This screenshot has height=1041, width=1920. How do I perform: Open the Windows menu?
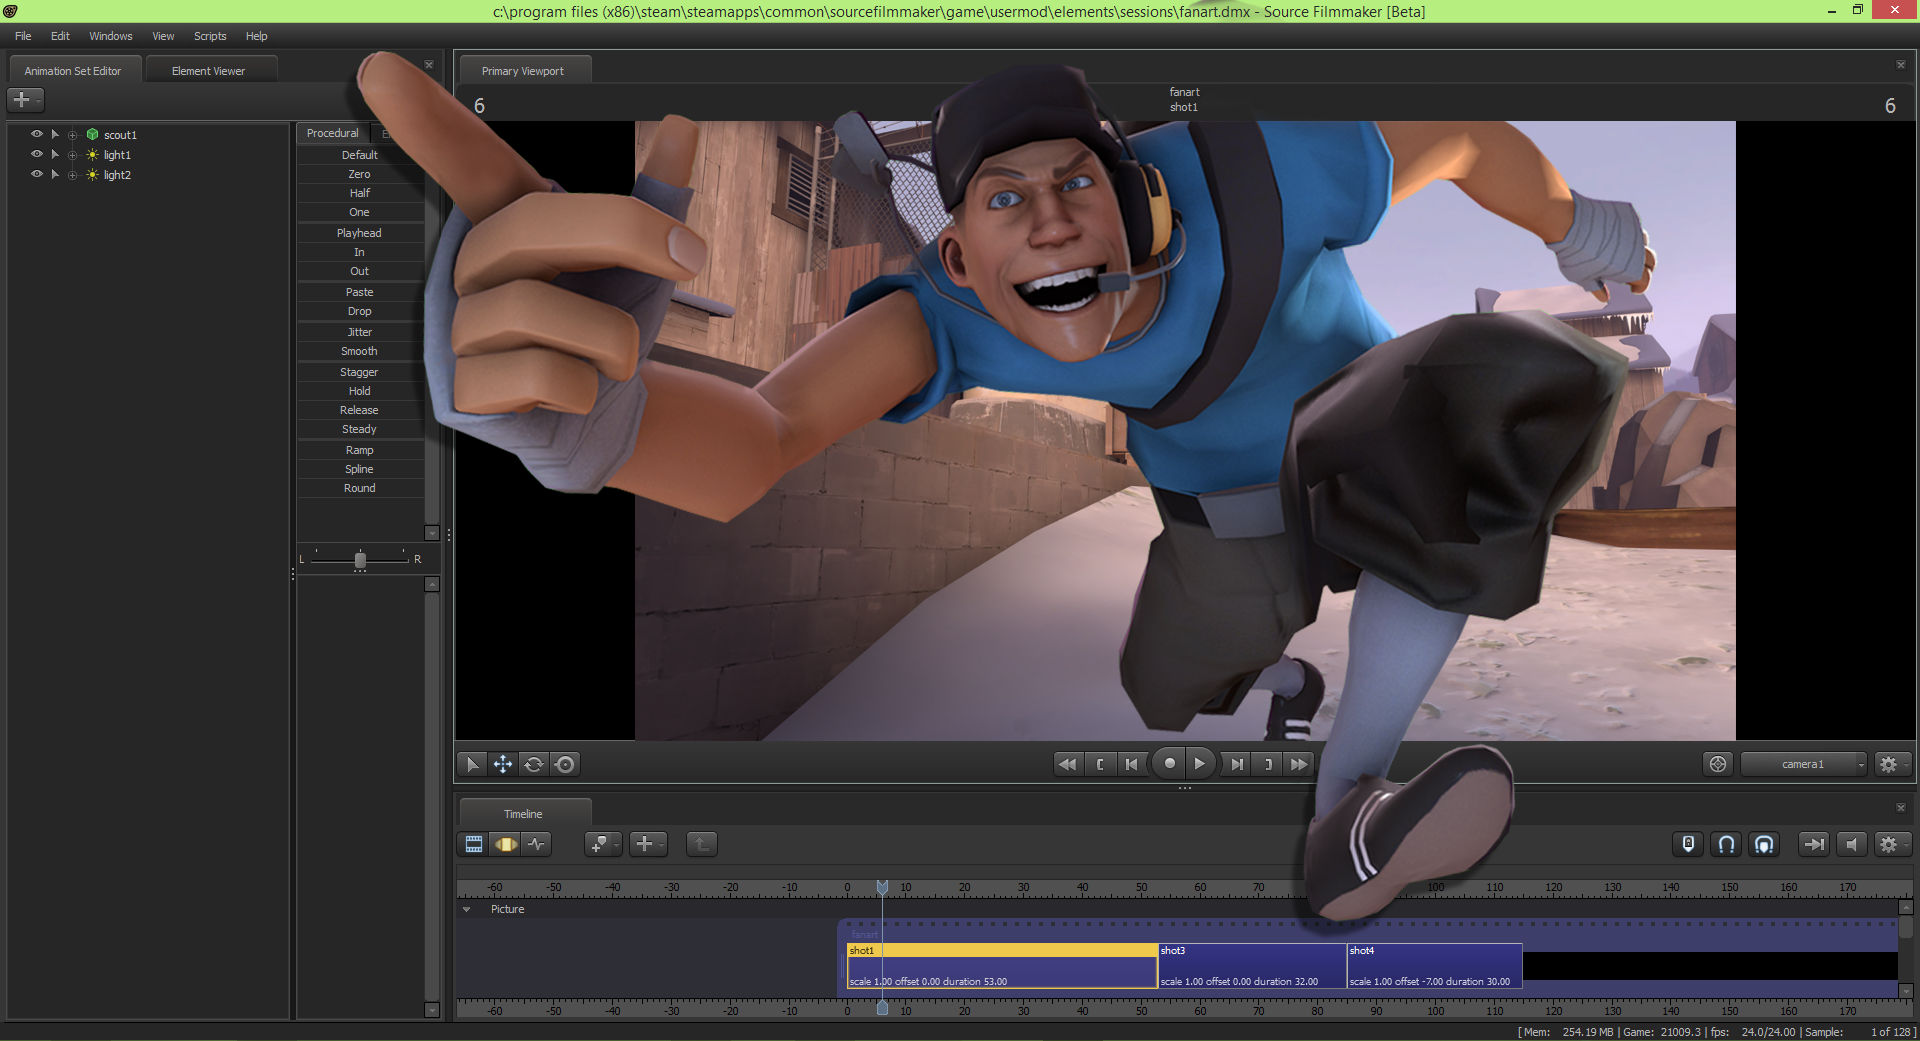tap(111, 36)
